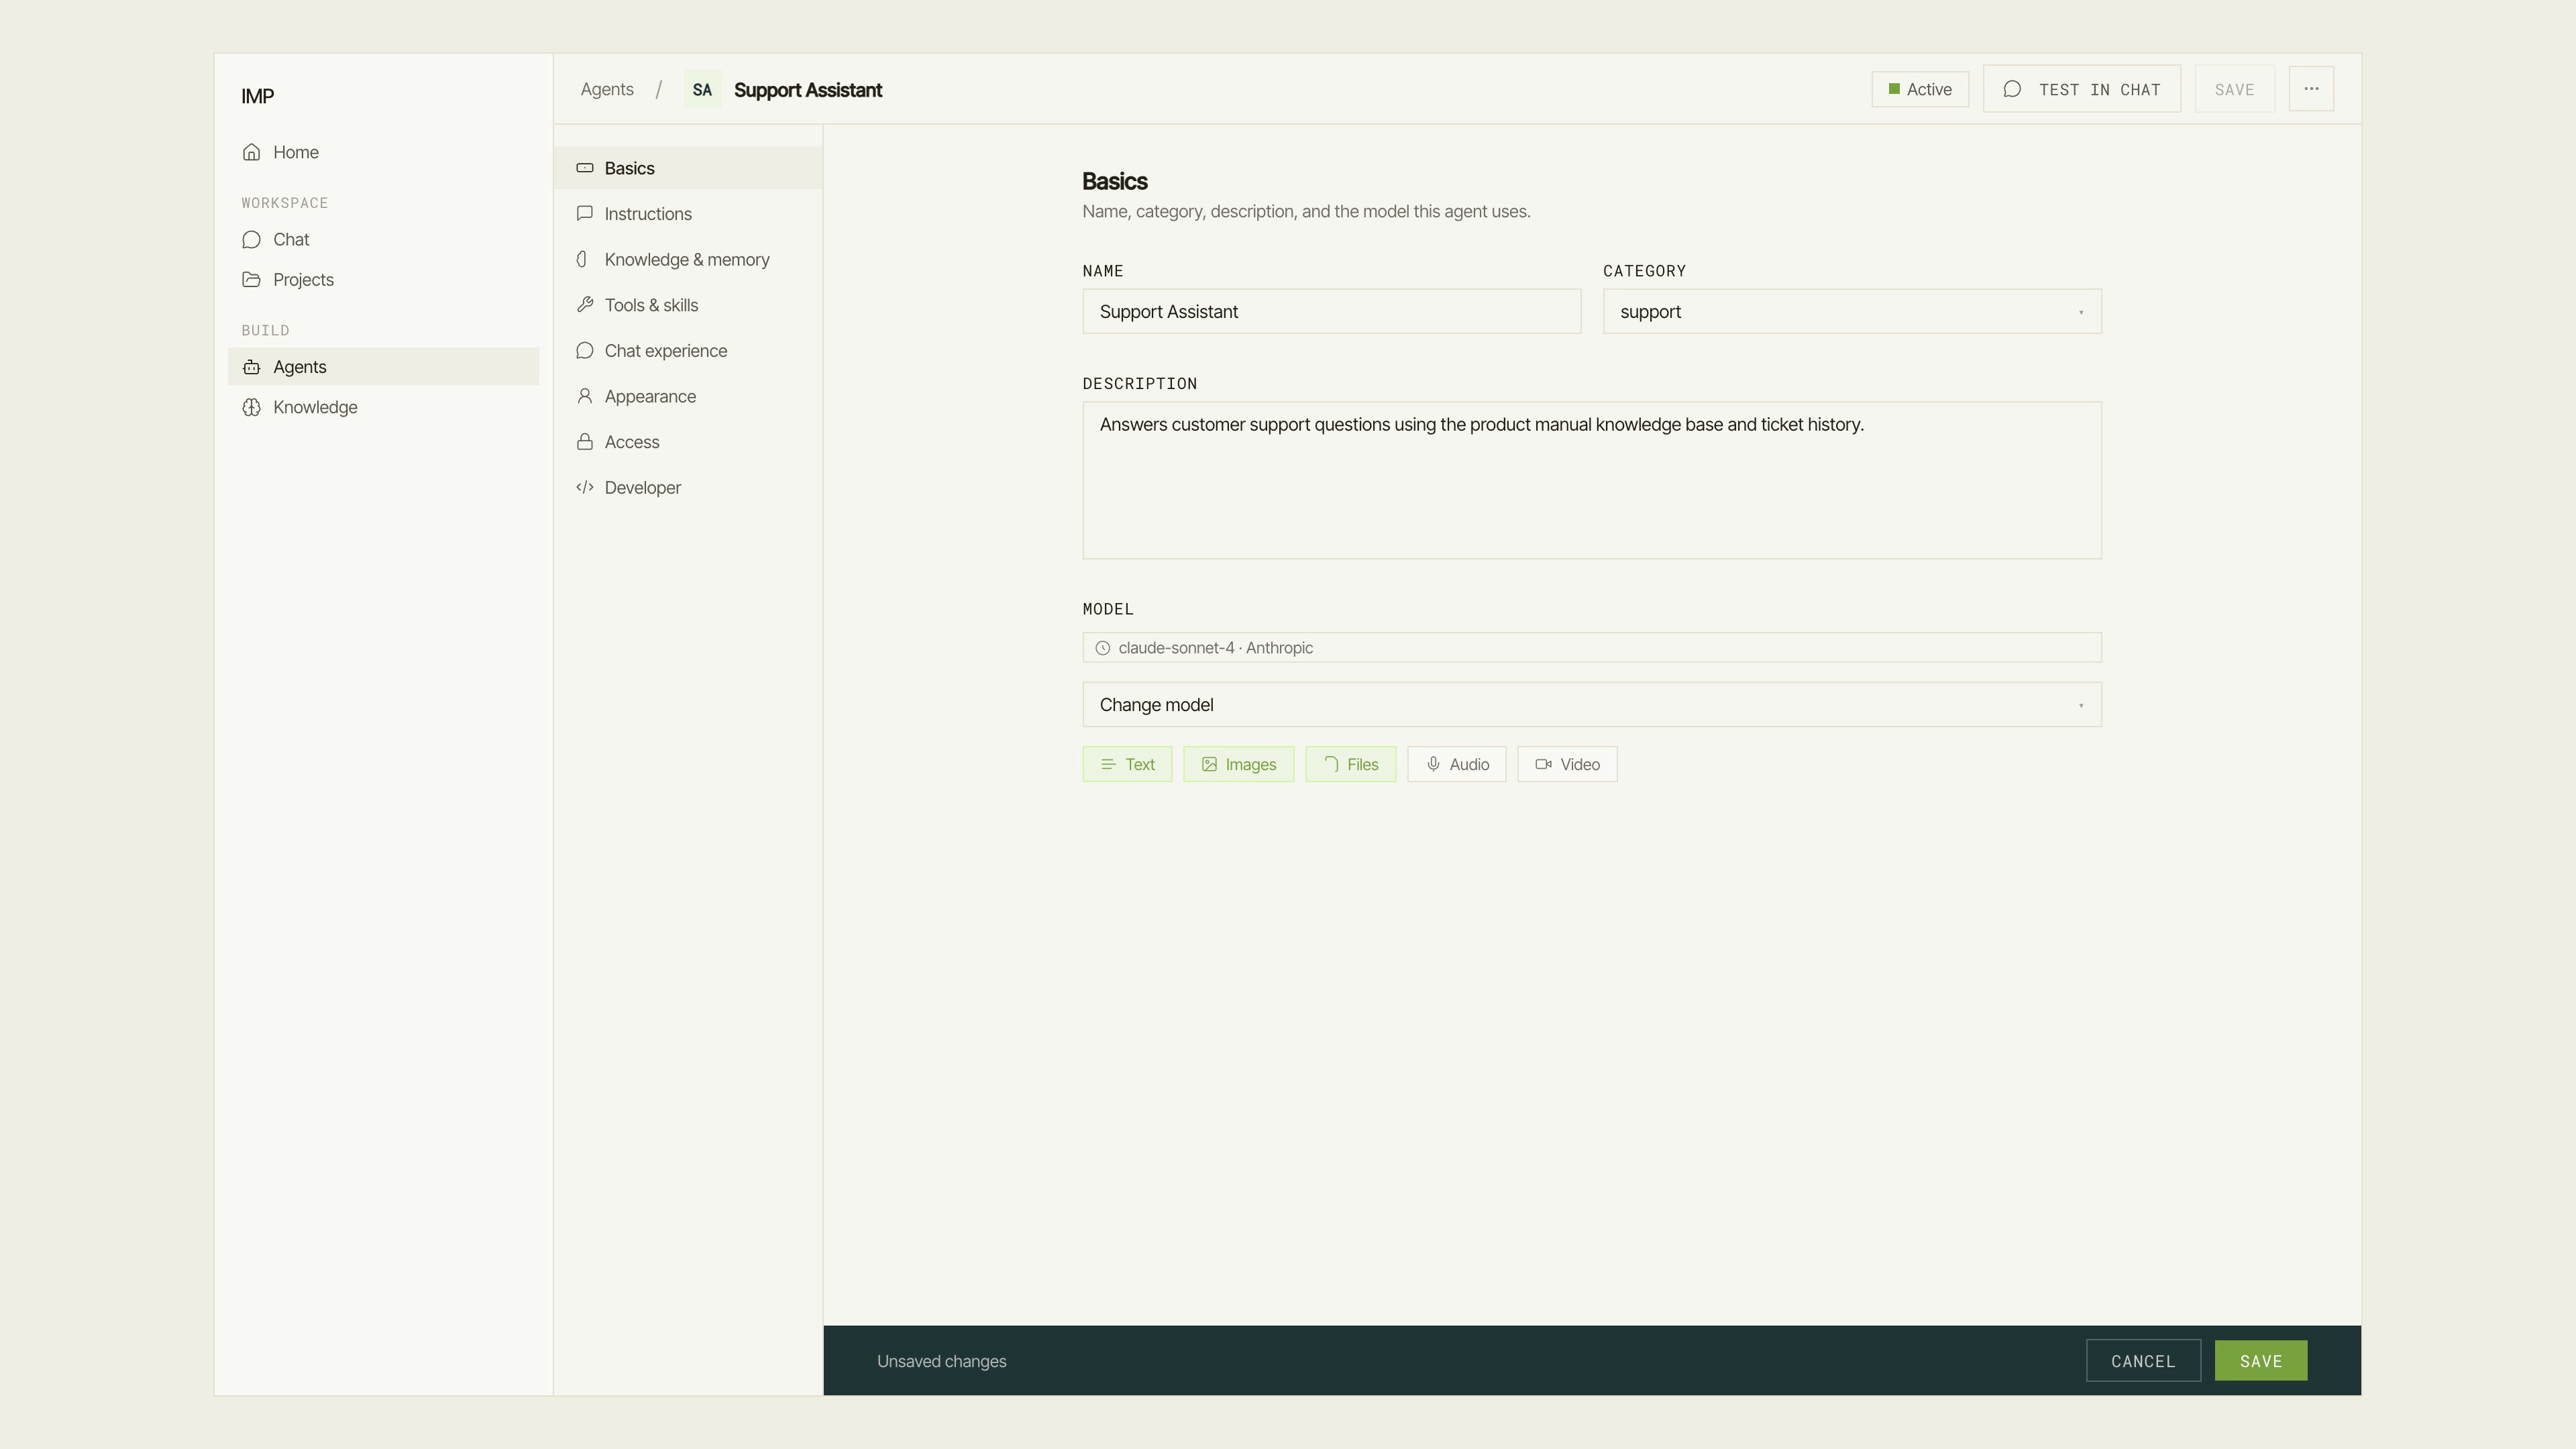The width and height of the screenshot is (2576, 1449).
Task: Click into the Description text area
Action: point(1592,480)
